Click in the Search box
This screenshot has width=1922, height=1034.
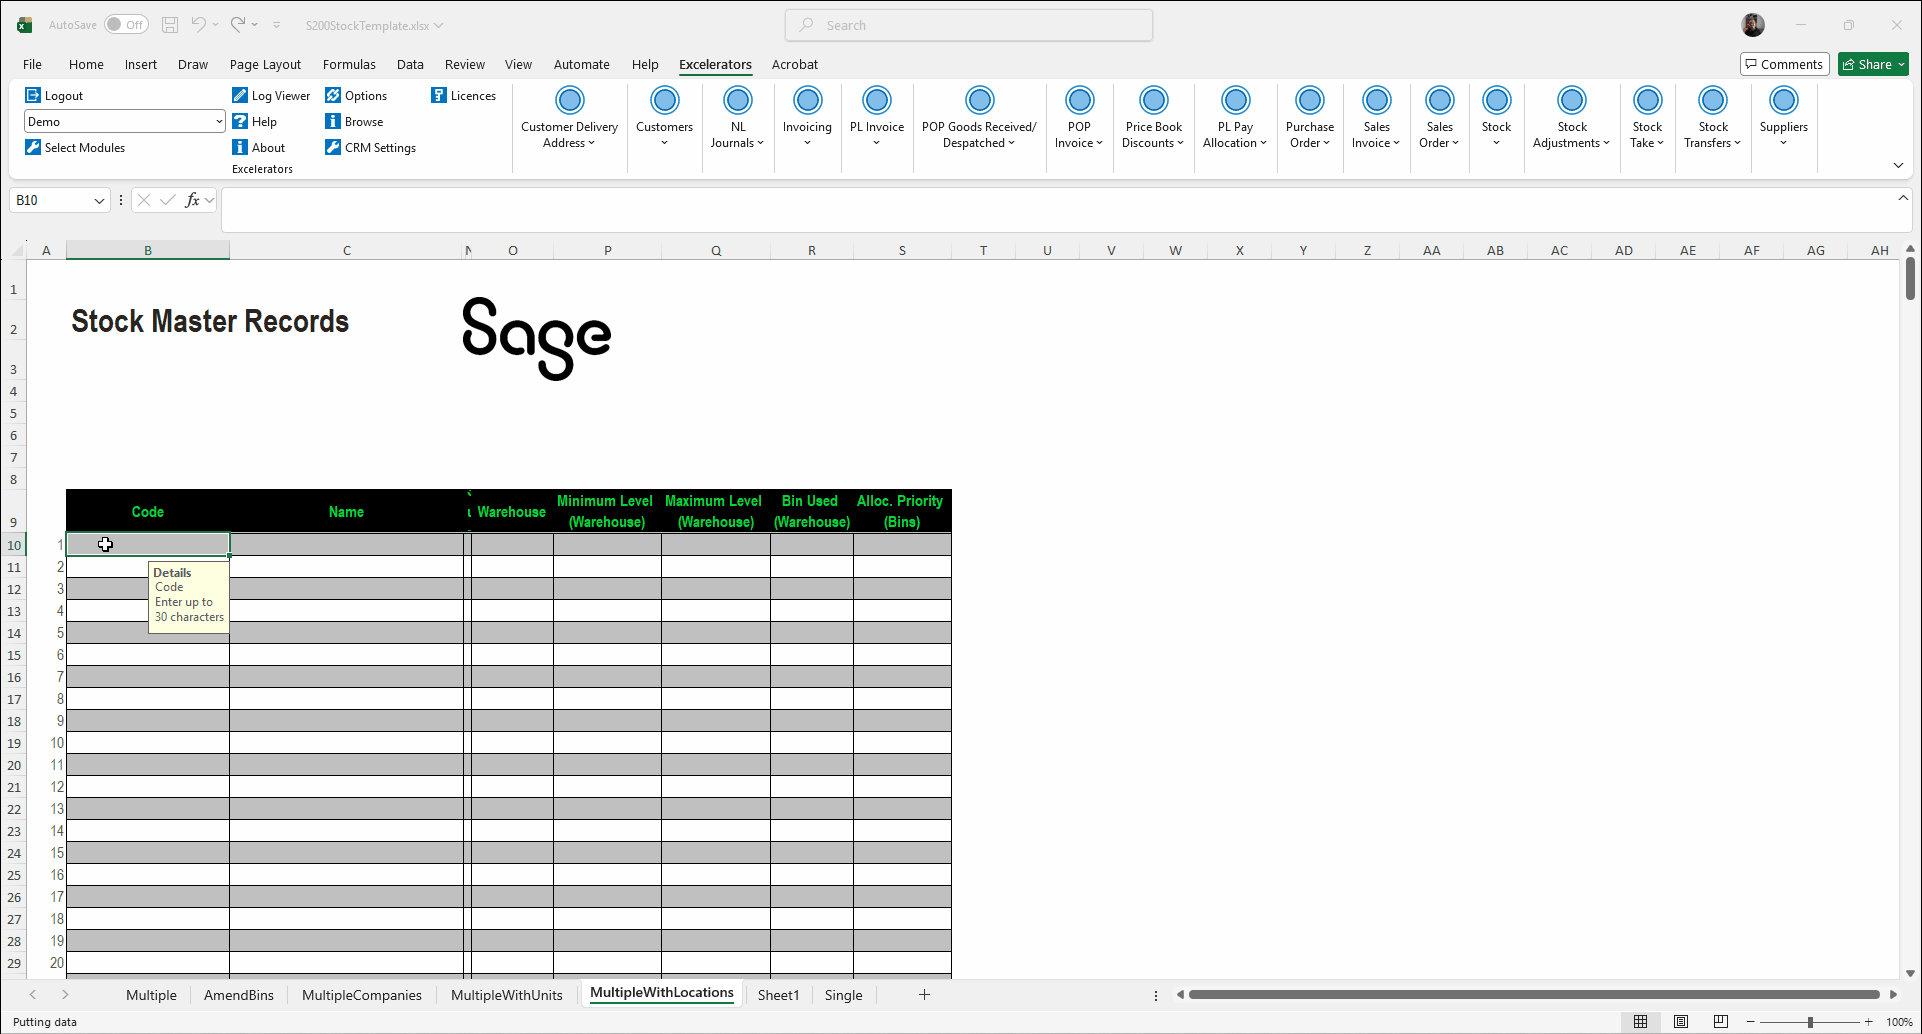pos(969,25)
